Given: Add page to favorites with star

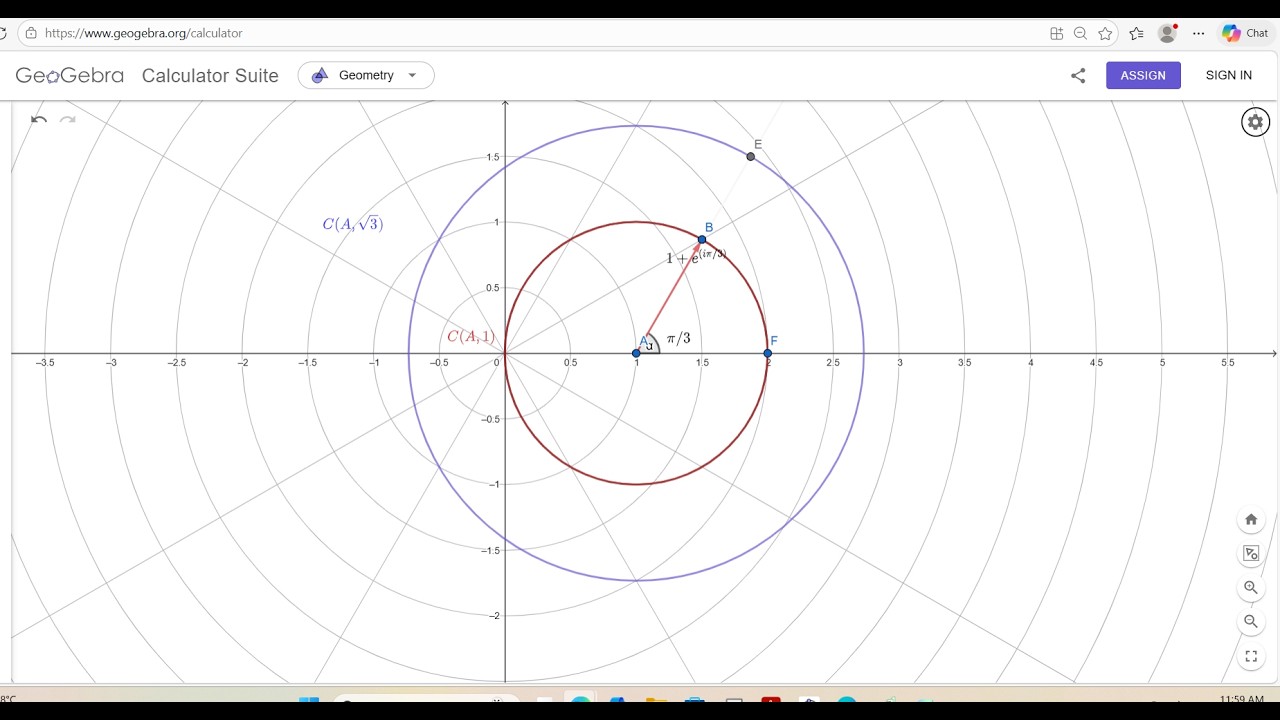Looking at the screenshot, I should 1105,33.
